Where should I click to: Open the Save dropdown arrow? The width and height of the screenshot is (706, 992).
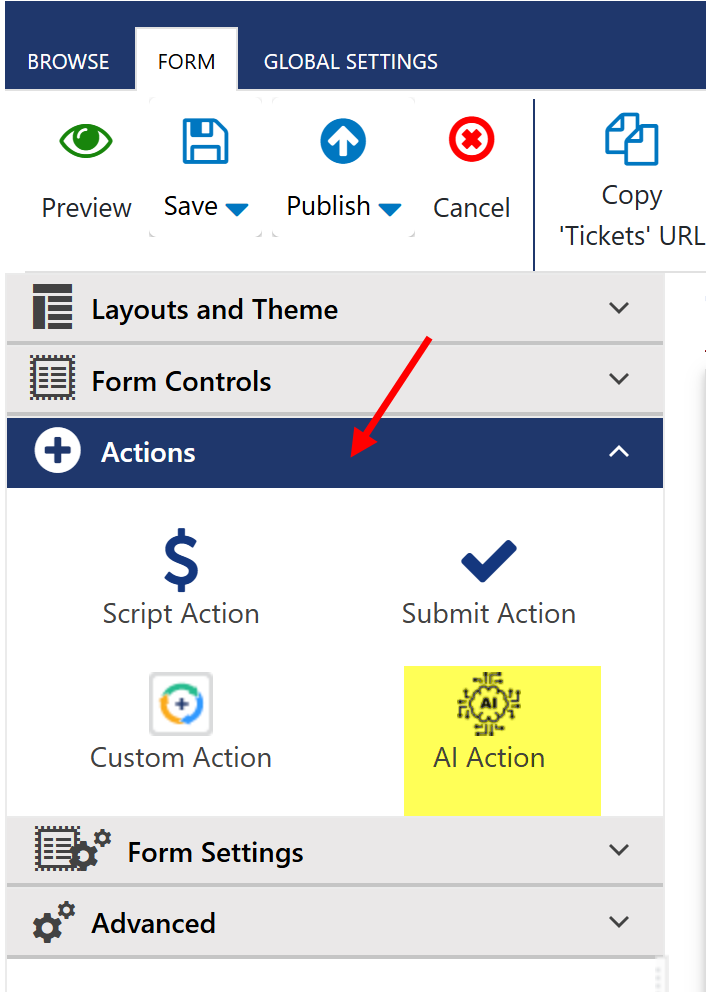click(237, 209)
